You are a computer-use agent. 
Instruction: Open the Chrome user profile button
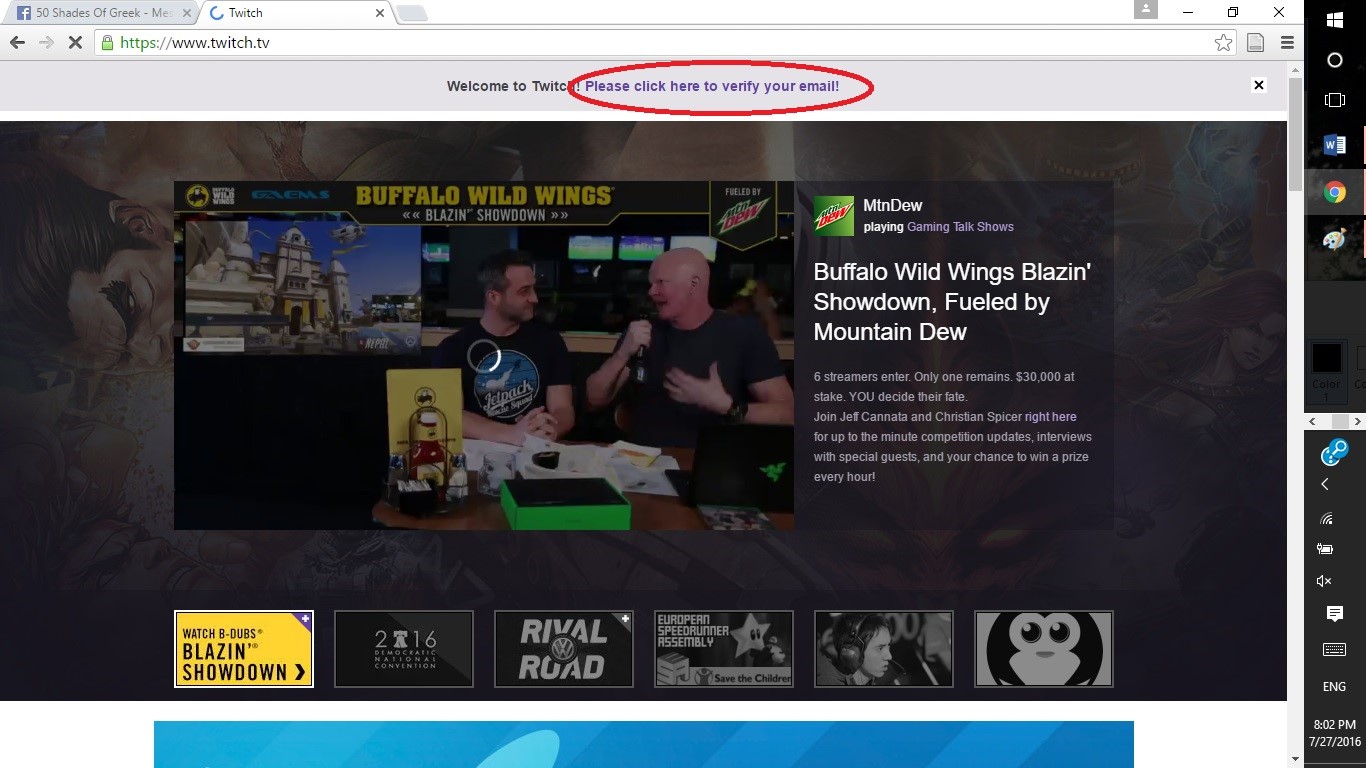[1146, 9]
